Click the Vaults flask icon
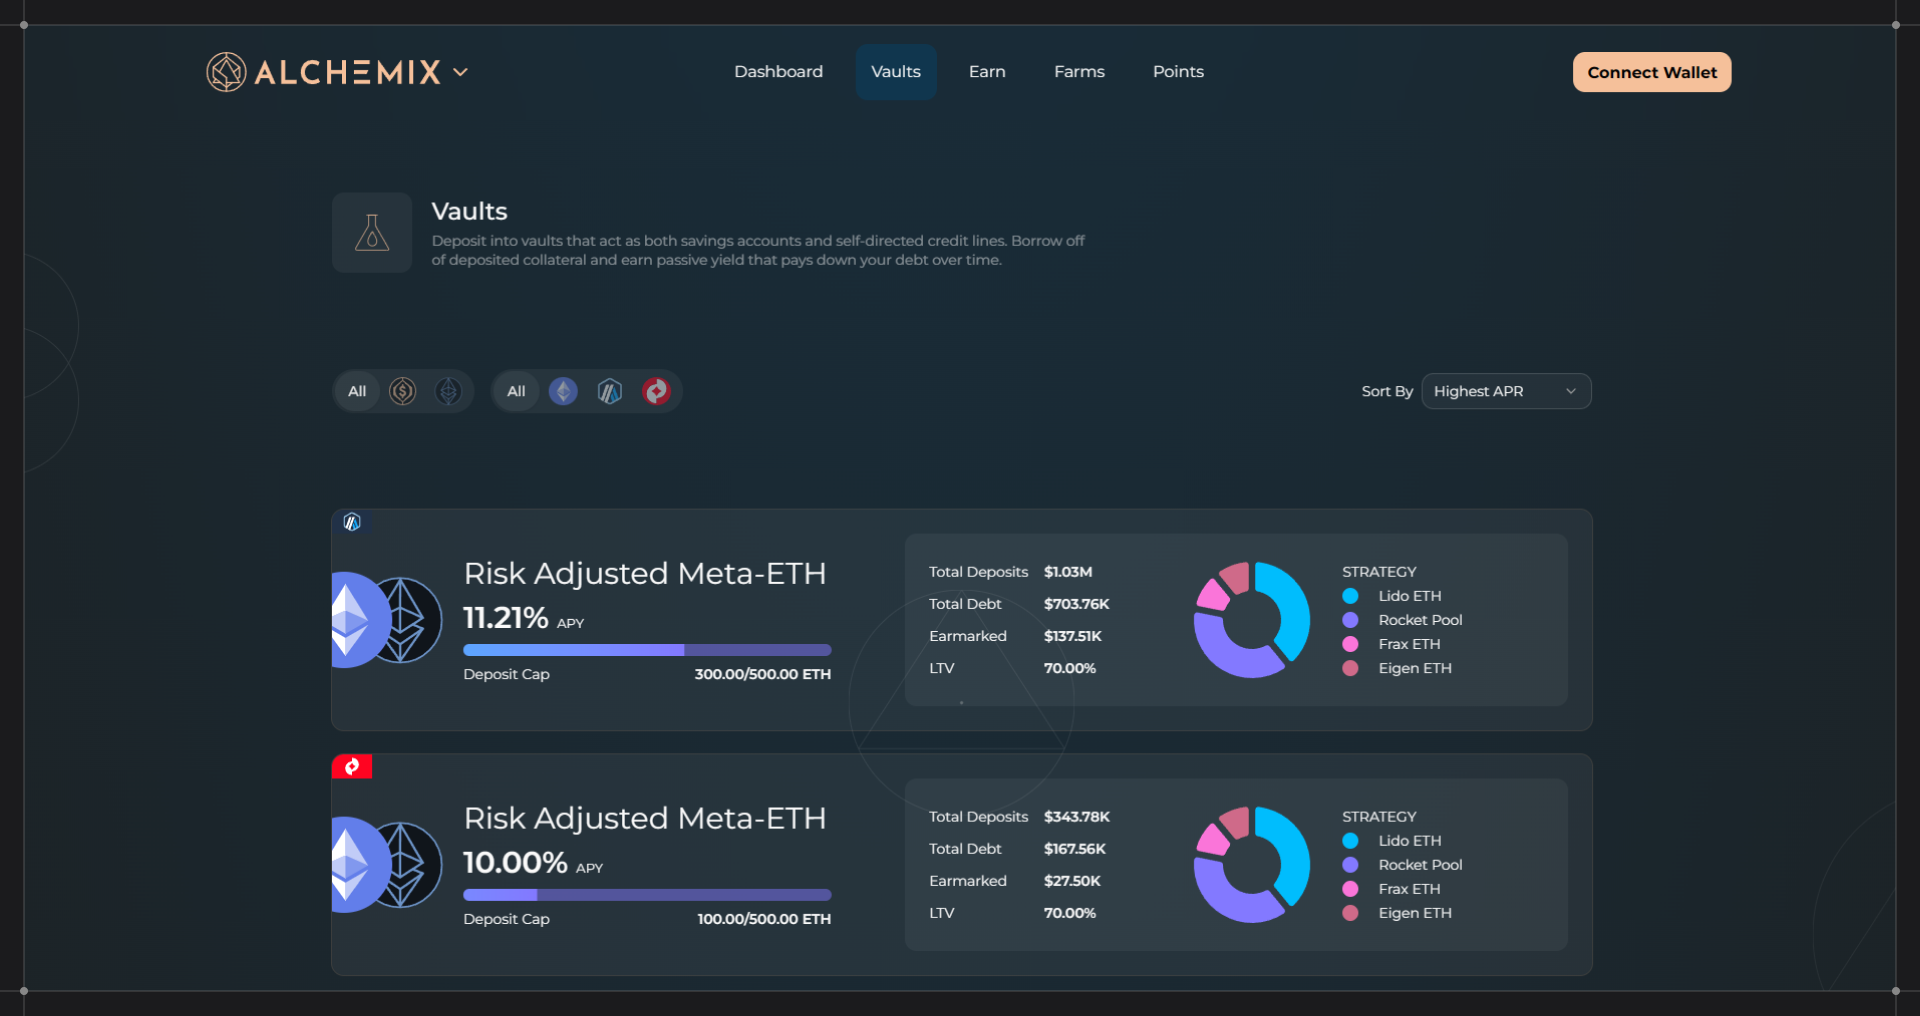The image size is (1920, 1016). pyautogui.click(x=372, y=233)
